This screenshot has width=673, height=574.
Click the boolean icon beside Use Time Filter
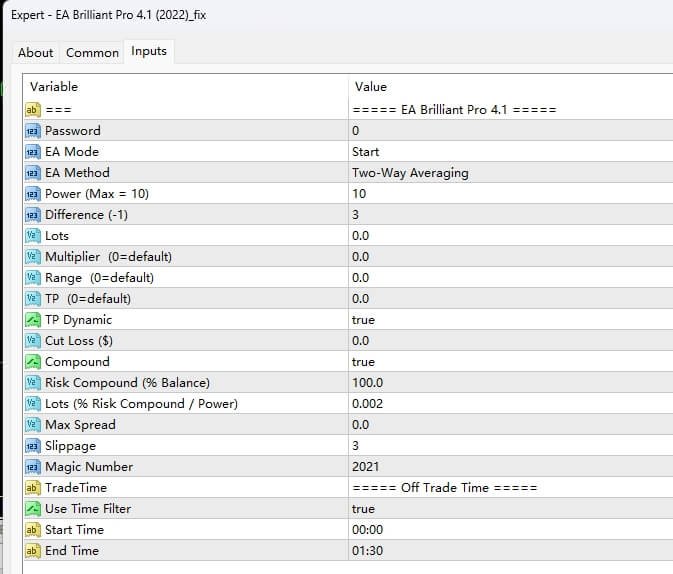click(33, 509)
